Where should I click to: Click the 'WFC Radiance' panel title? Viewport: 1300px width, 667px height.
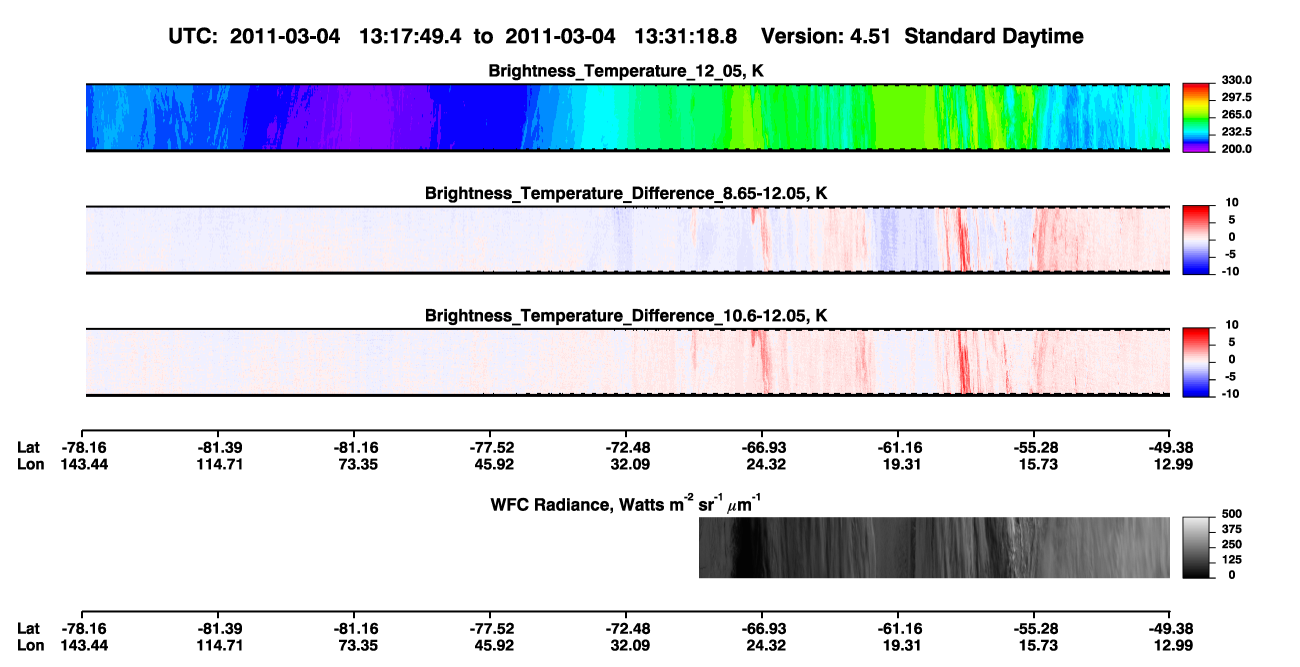(x=626, y=503)
